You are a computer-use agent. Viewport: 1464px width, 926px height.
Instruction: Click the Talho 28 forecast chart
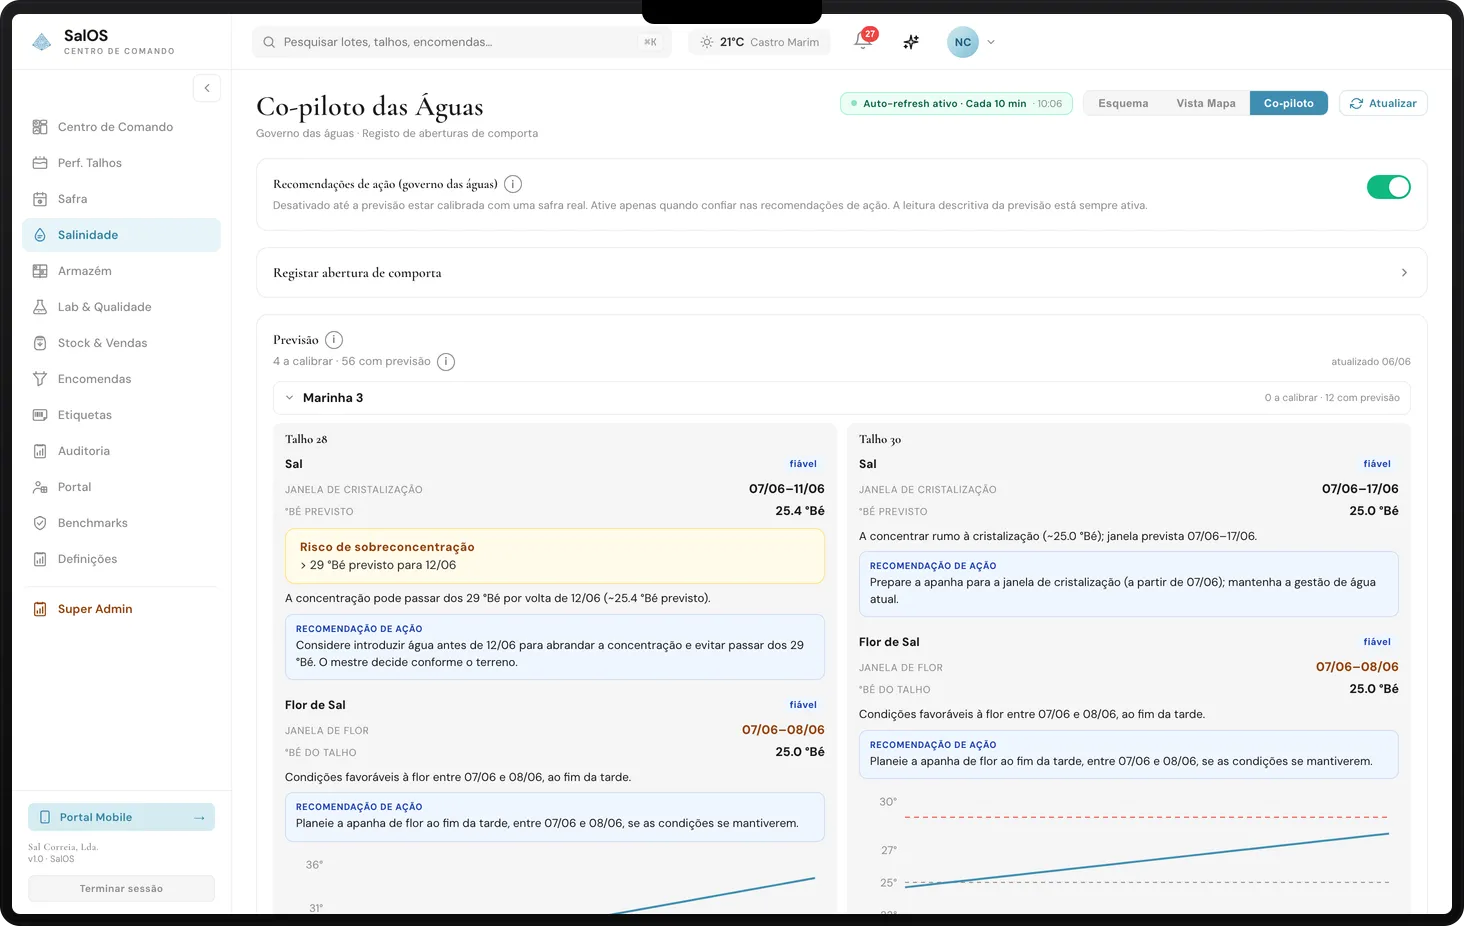pyautogui.click(x=555, y=884)
